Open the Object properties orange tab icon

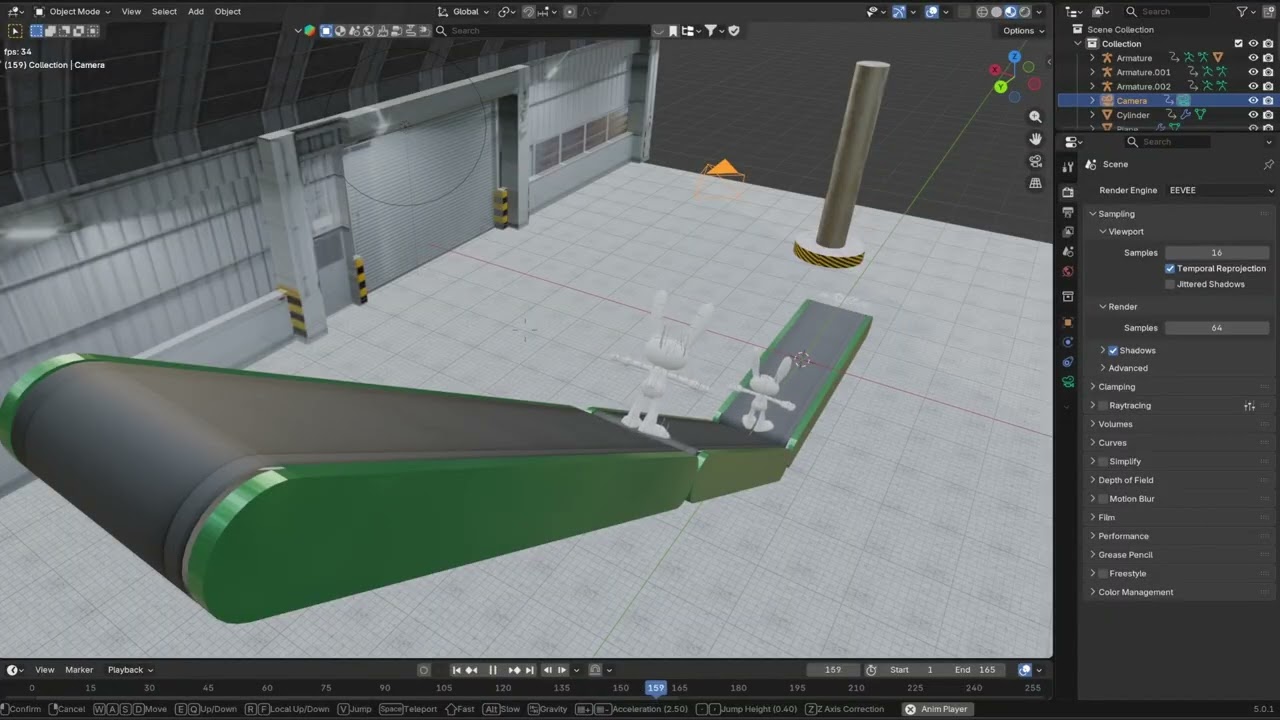[1068, 322]
